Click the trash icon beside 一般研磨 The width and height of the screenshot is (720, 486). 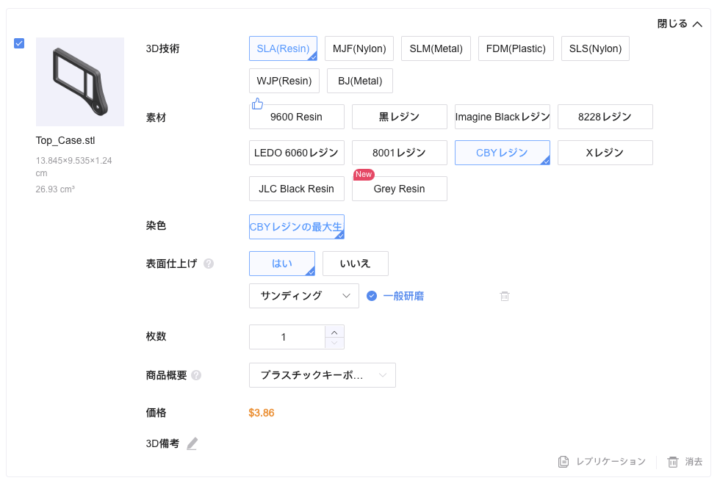coord(505,296)
